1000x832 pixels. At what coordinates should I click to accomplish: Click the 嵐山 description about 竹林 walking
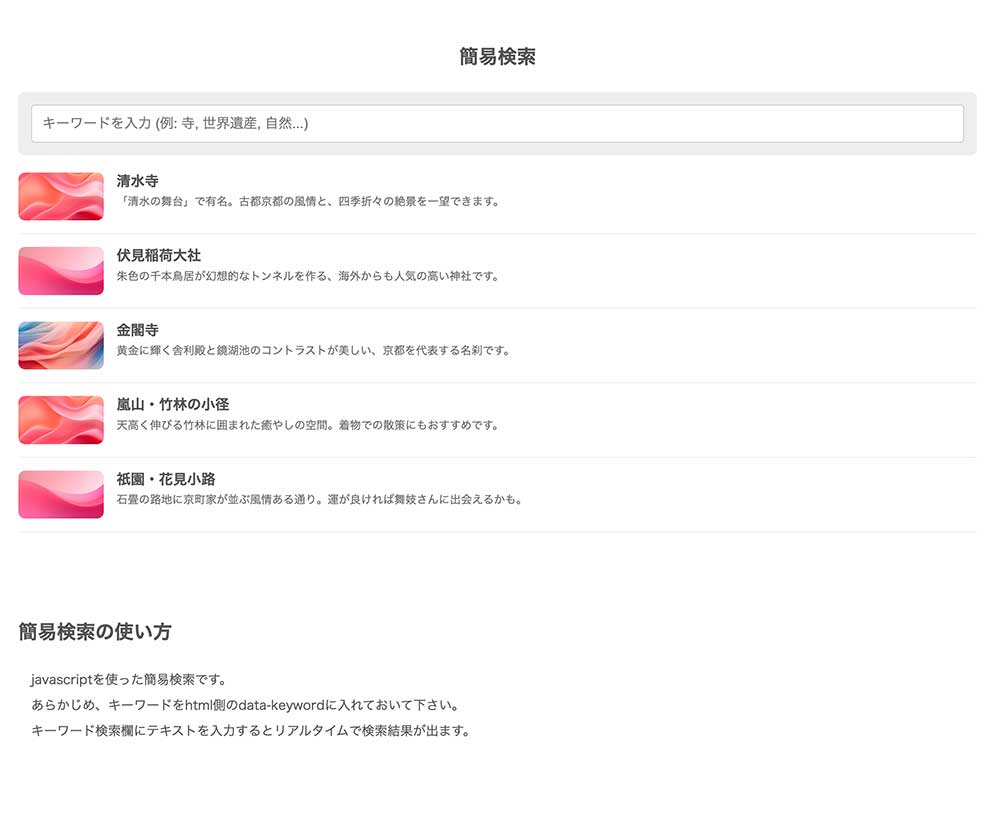(x=307, y=425)
